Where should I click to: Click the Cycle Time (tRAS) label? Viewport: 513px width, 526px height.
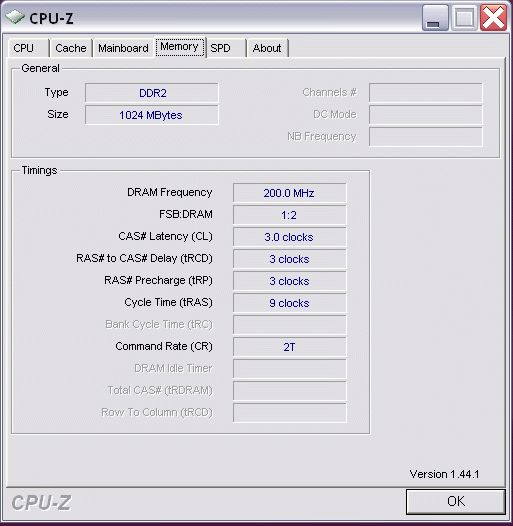click(x=168, y=302)
